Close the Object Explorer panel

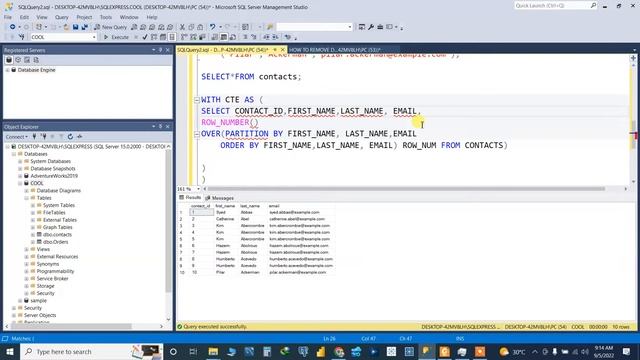click(167, 127)
